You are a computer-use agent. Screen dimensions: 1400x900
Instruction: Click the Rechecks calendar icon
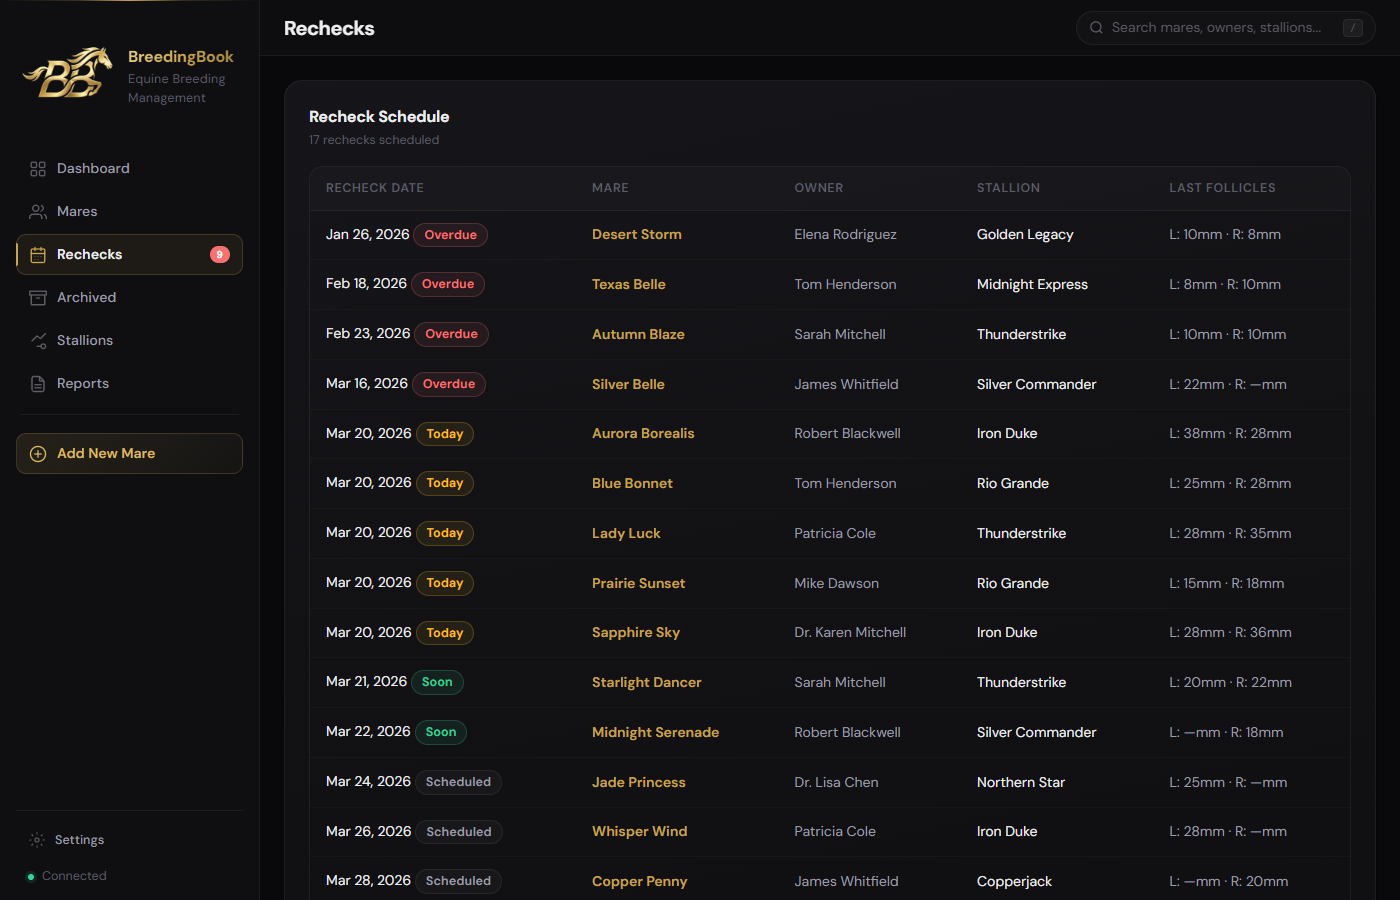tap(38, 255)
